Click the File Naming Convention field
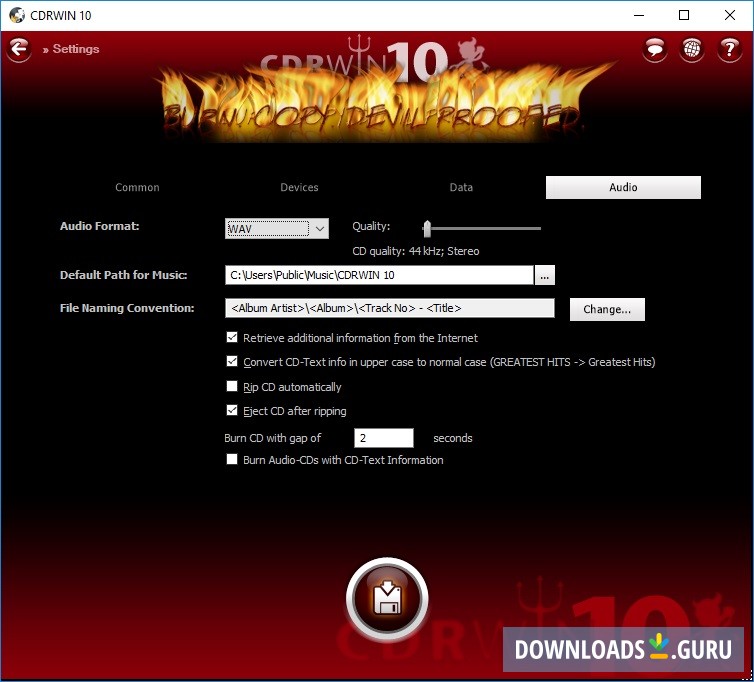The height and width of the screenshot is (682, 754). pyautogui.click(x=390, y=308)
